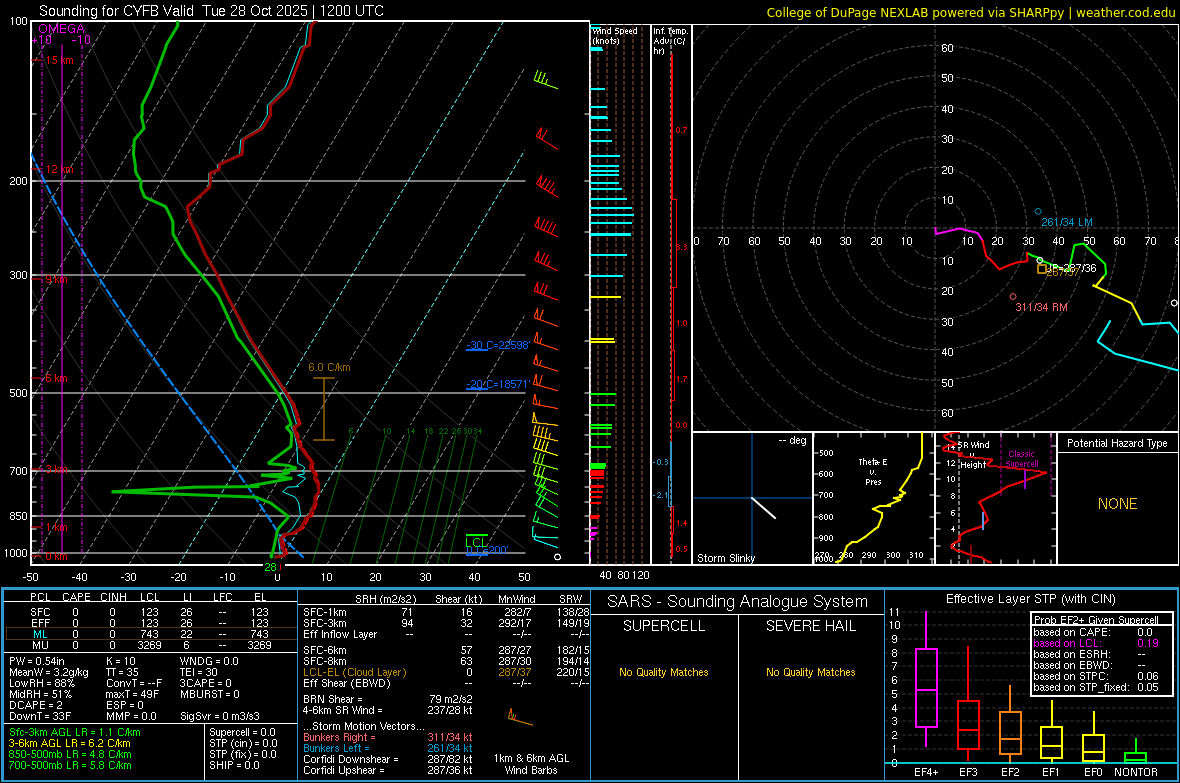Click the LowRH = 88% value
The height and width of the screenshot is (783, 1180).
(x=41, y=683)
